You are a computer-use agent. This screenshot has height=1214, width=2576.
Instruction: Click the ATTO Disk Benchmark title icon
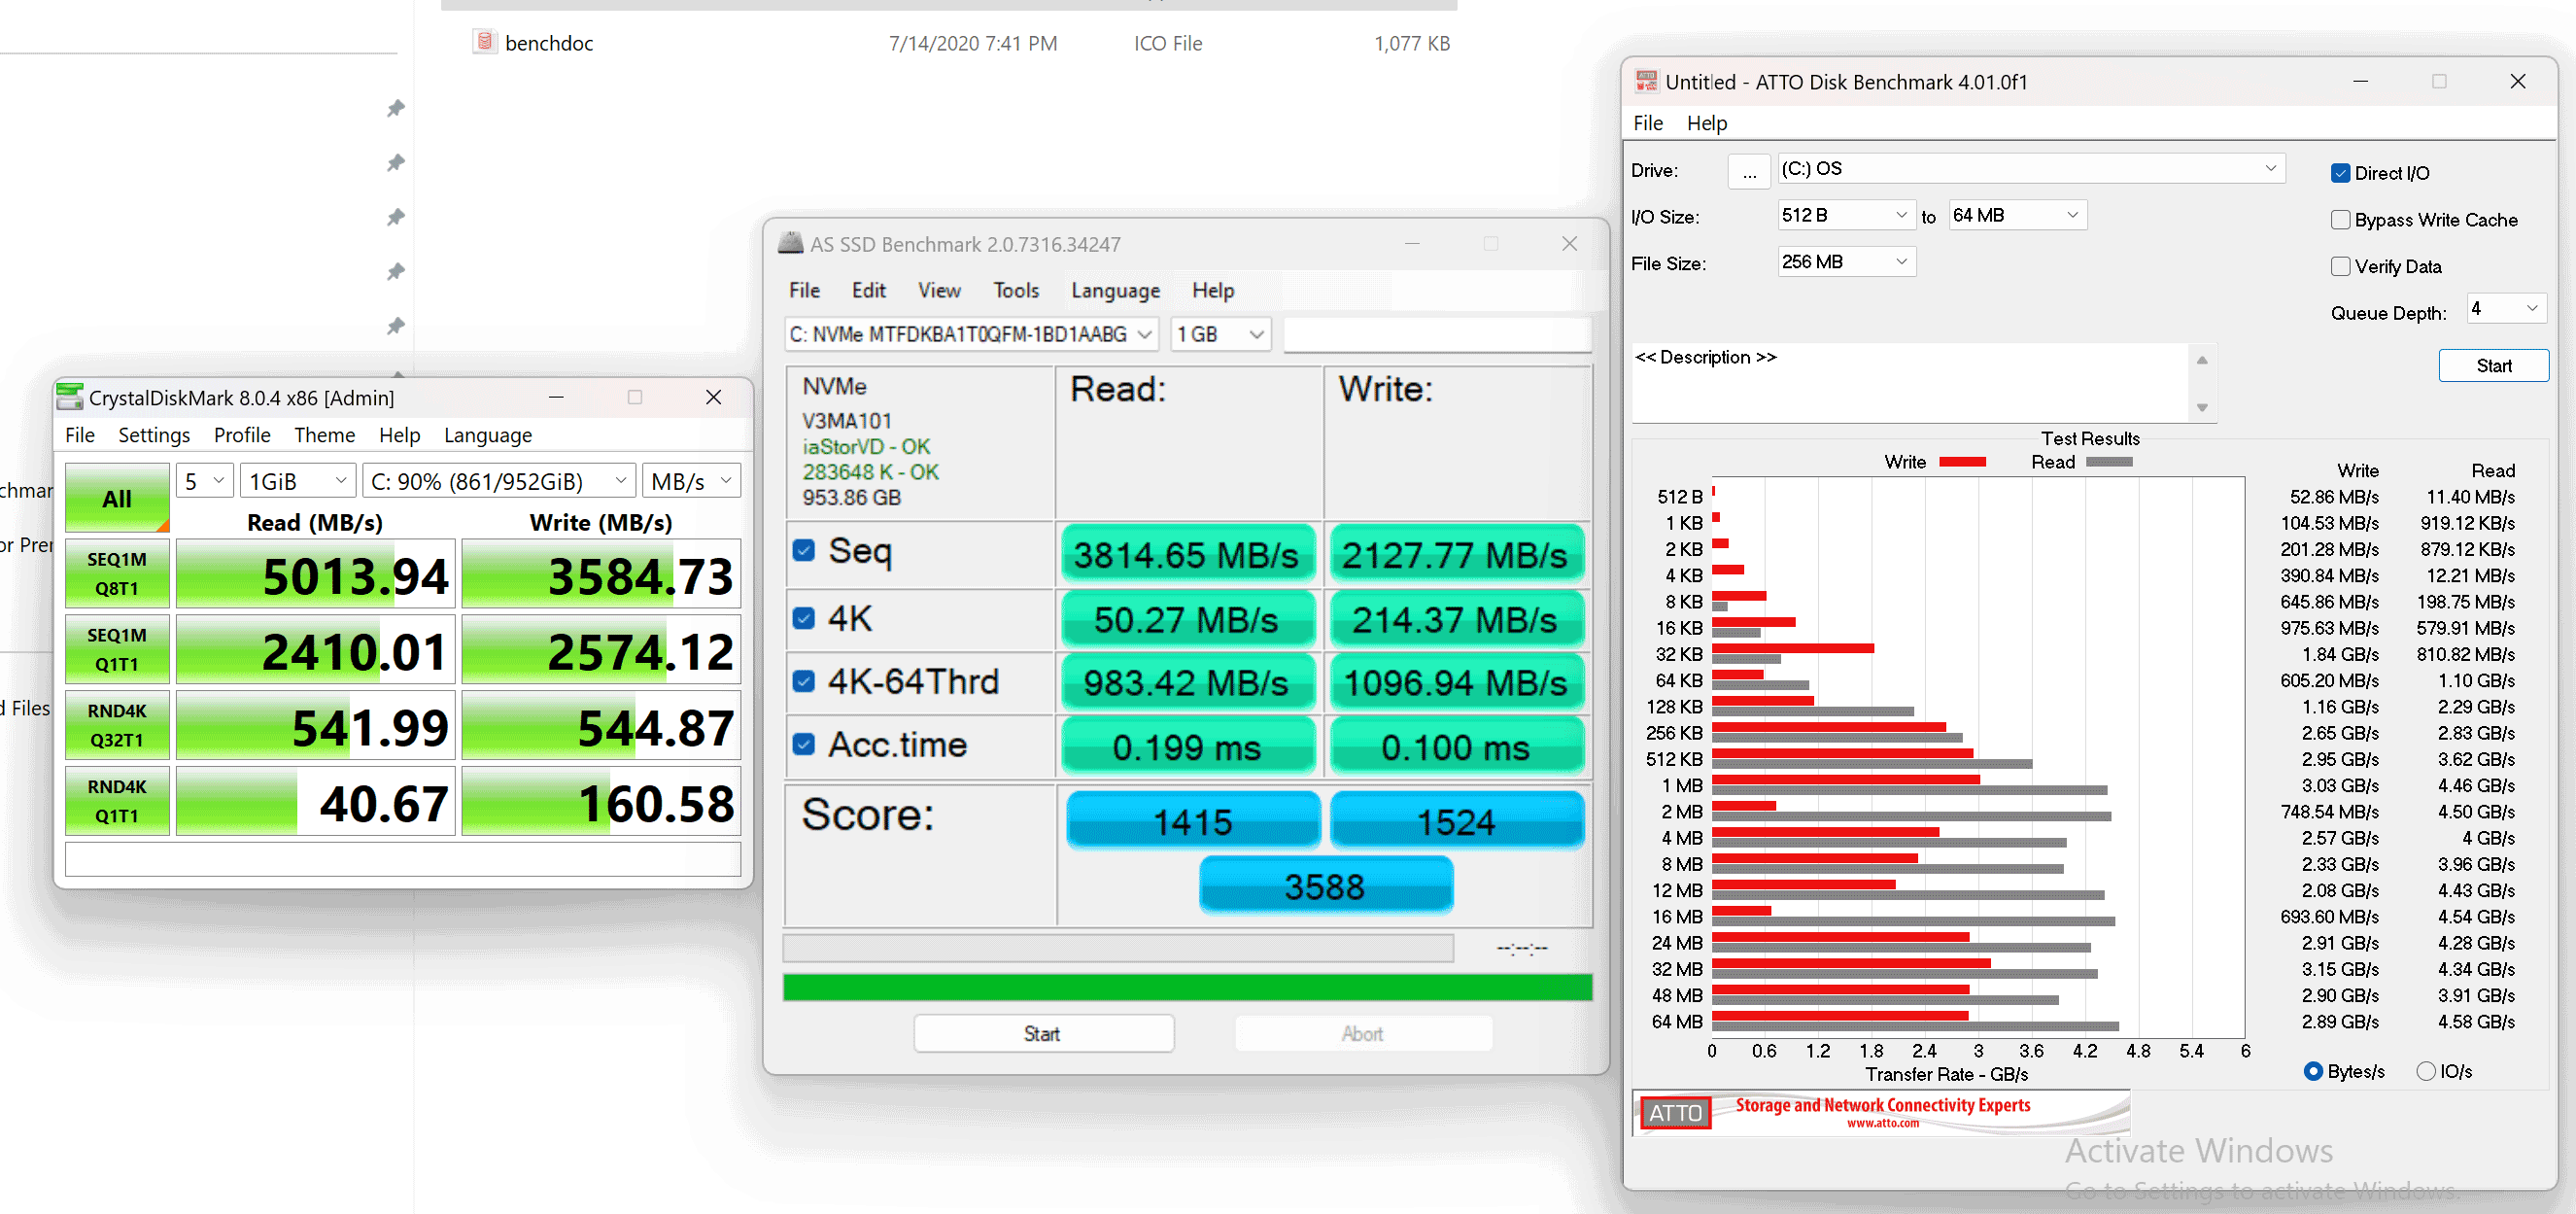1645,81
